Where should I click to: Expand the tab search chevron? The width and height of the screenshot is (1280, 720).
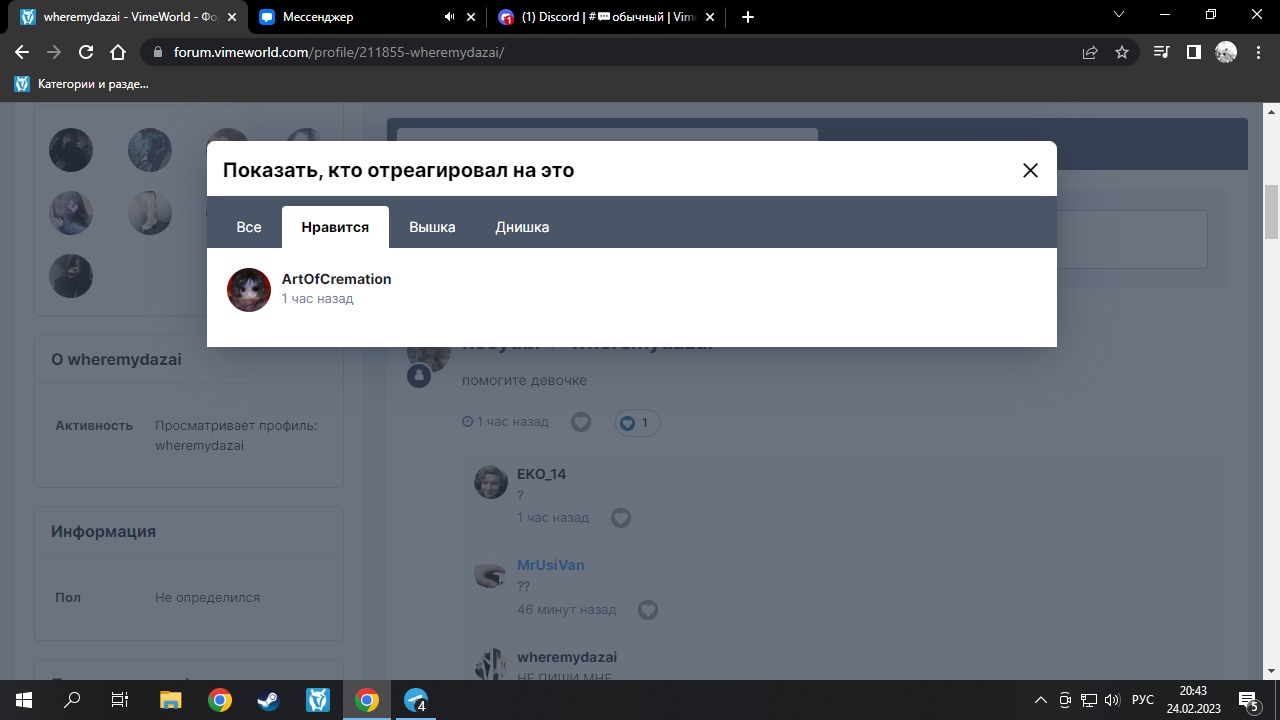pos(1119,15)
